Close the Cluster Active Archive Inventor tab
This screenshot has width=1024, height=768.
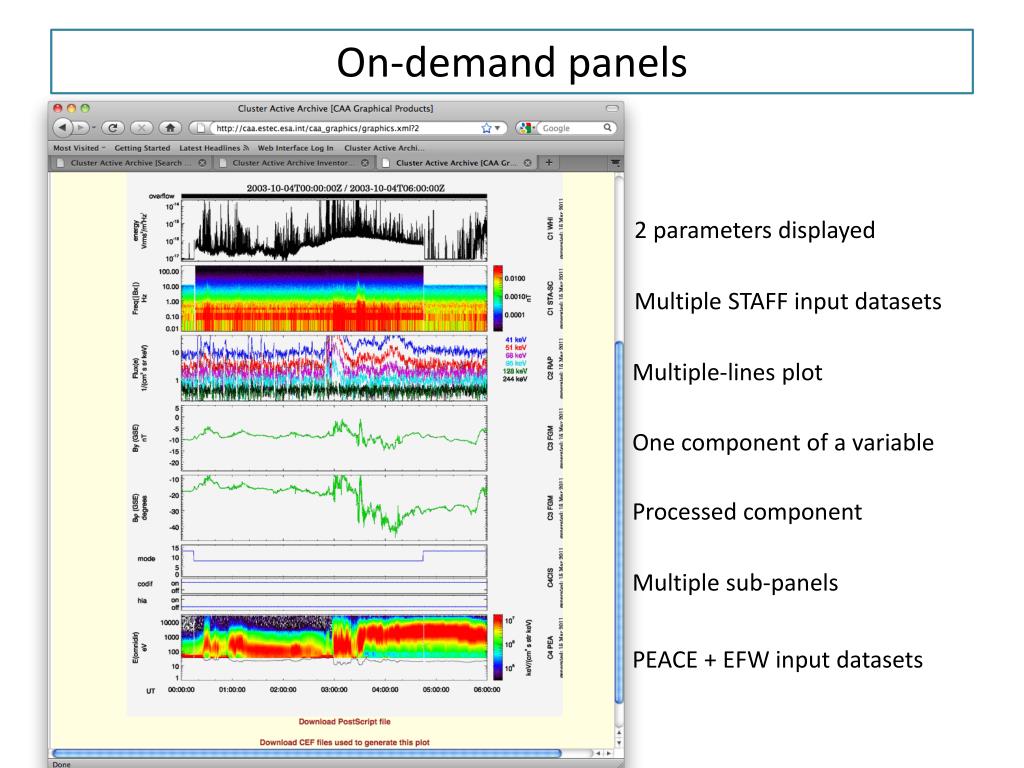(x=365, y=163)
